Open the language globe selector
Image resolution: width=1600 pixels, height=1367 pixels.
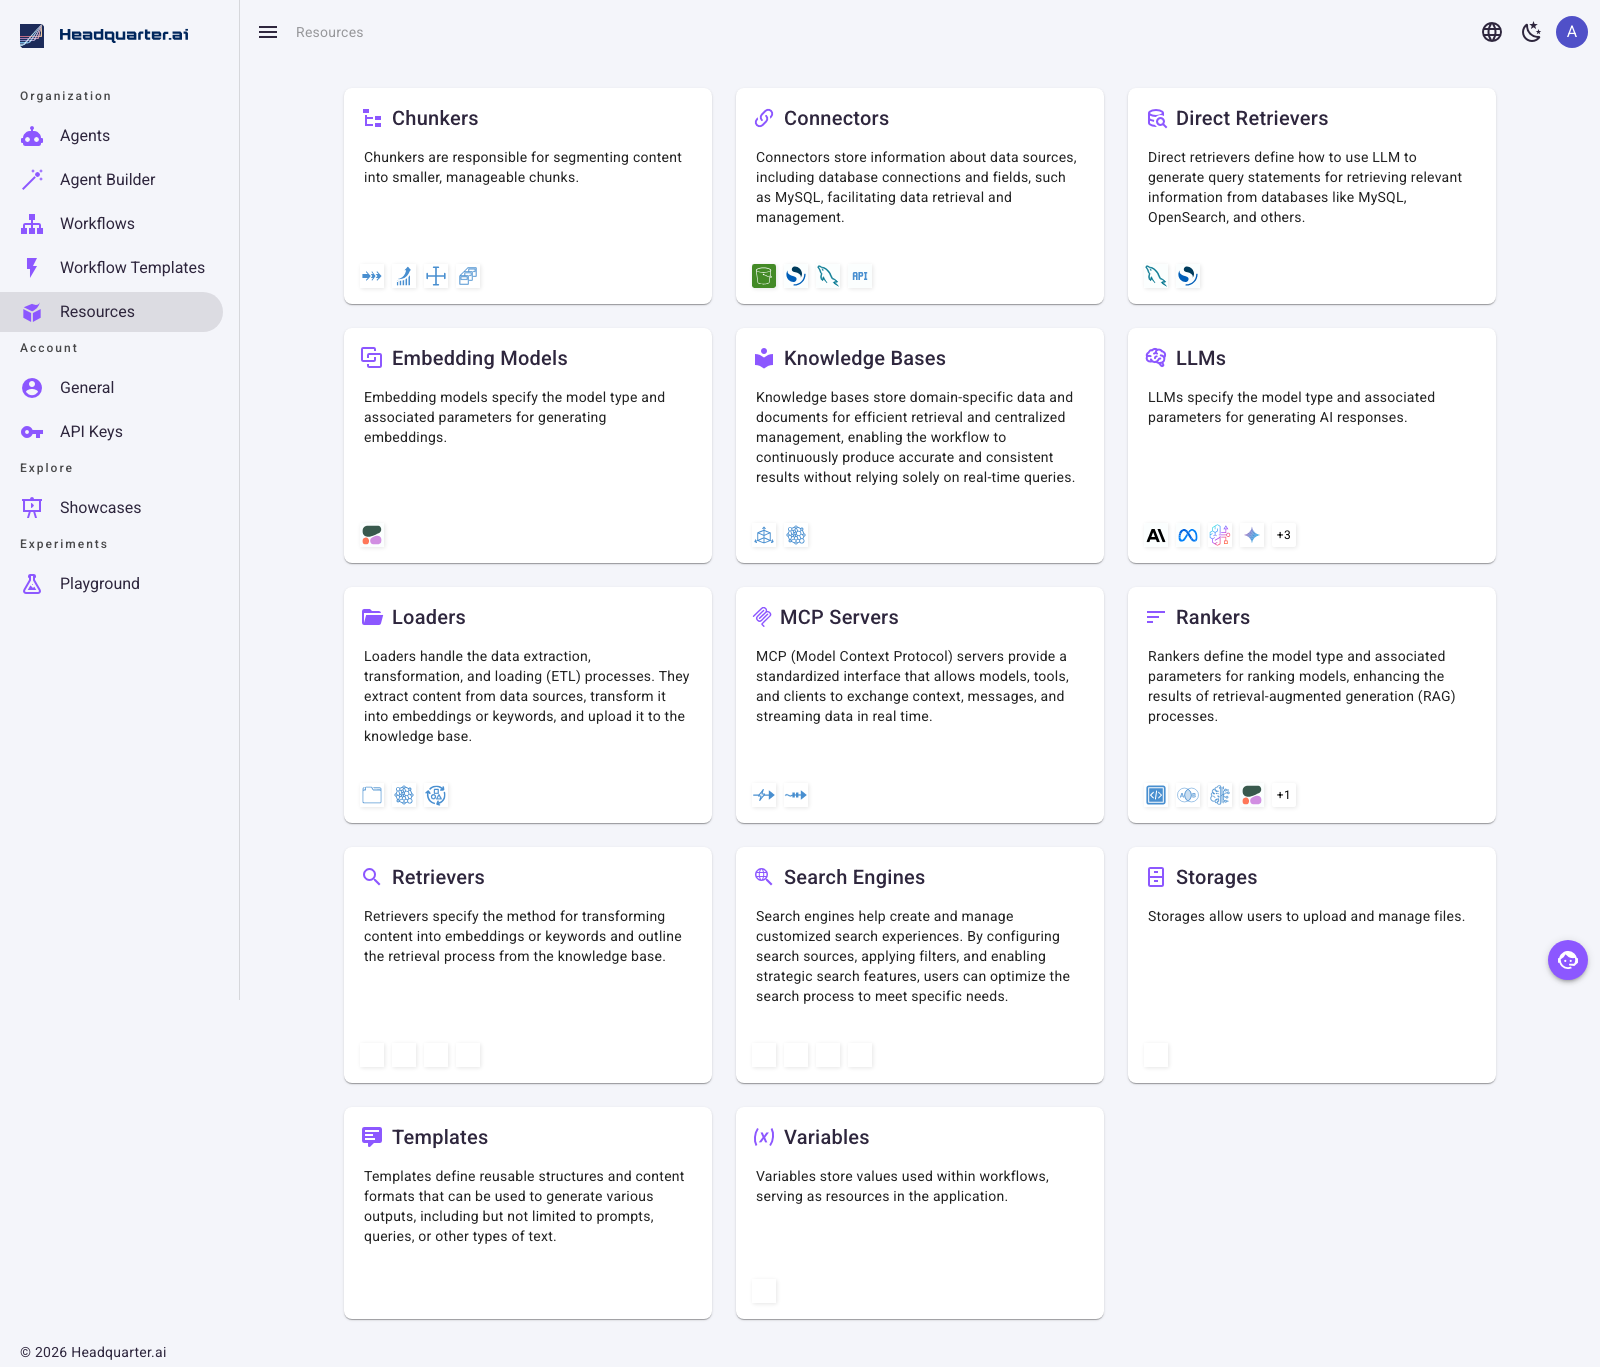click(1492, 32)
